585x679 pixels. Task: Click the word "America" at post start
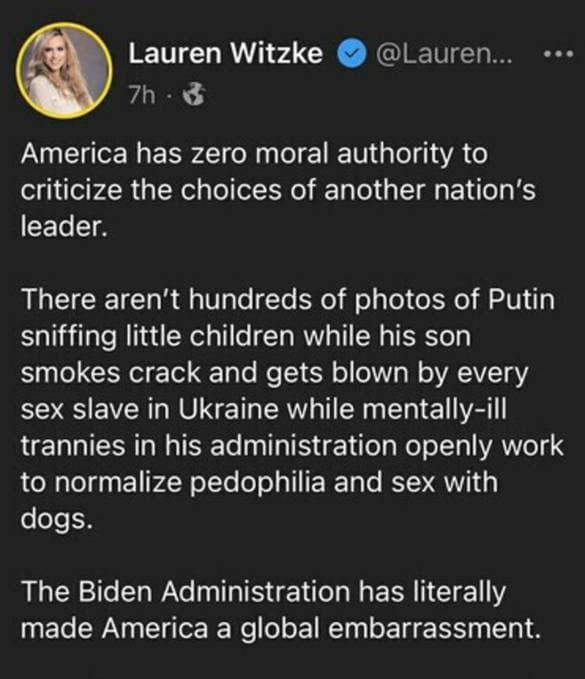point(74,153)
